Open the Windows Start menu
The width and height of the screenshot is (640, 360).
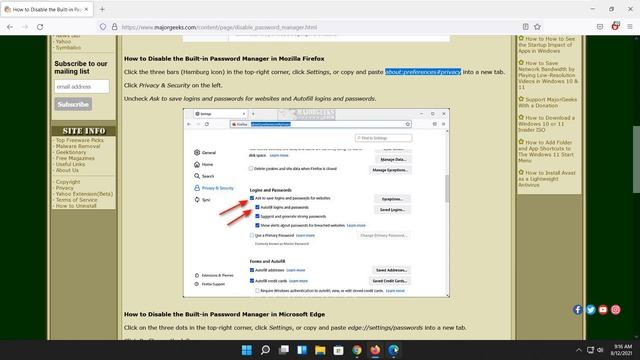coord(247,350)
